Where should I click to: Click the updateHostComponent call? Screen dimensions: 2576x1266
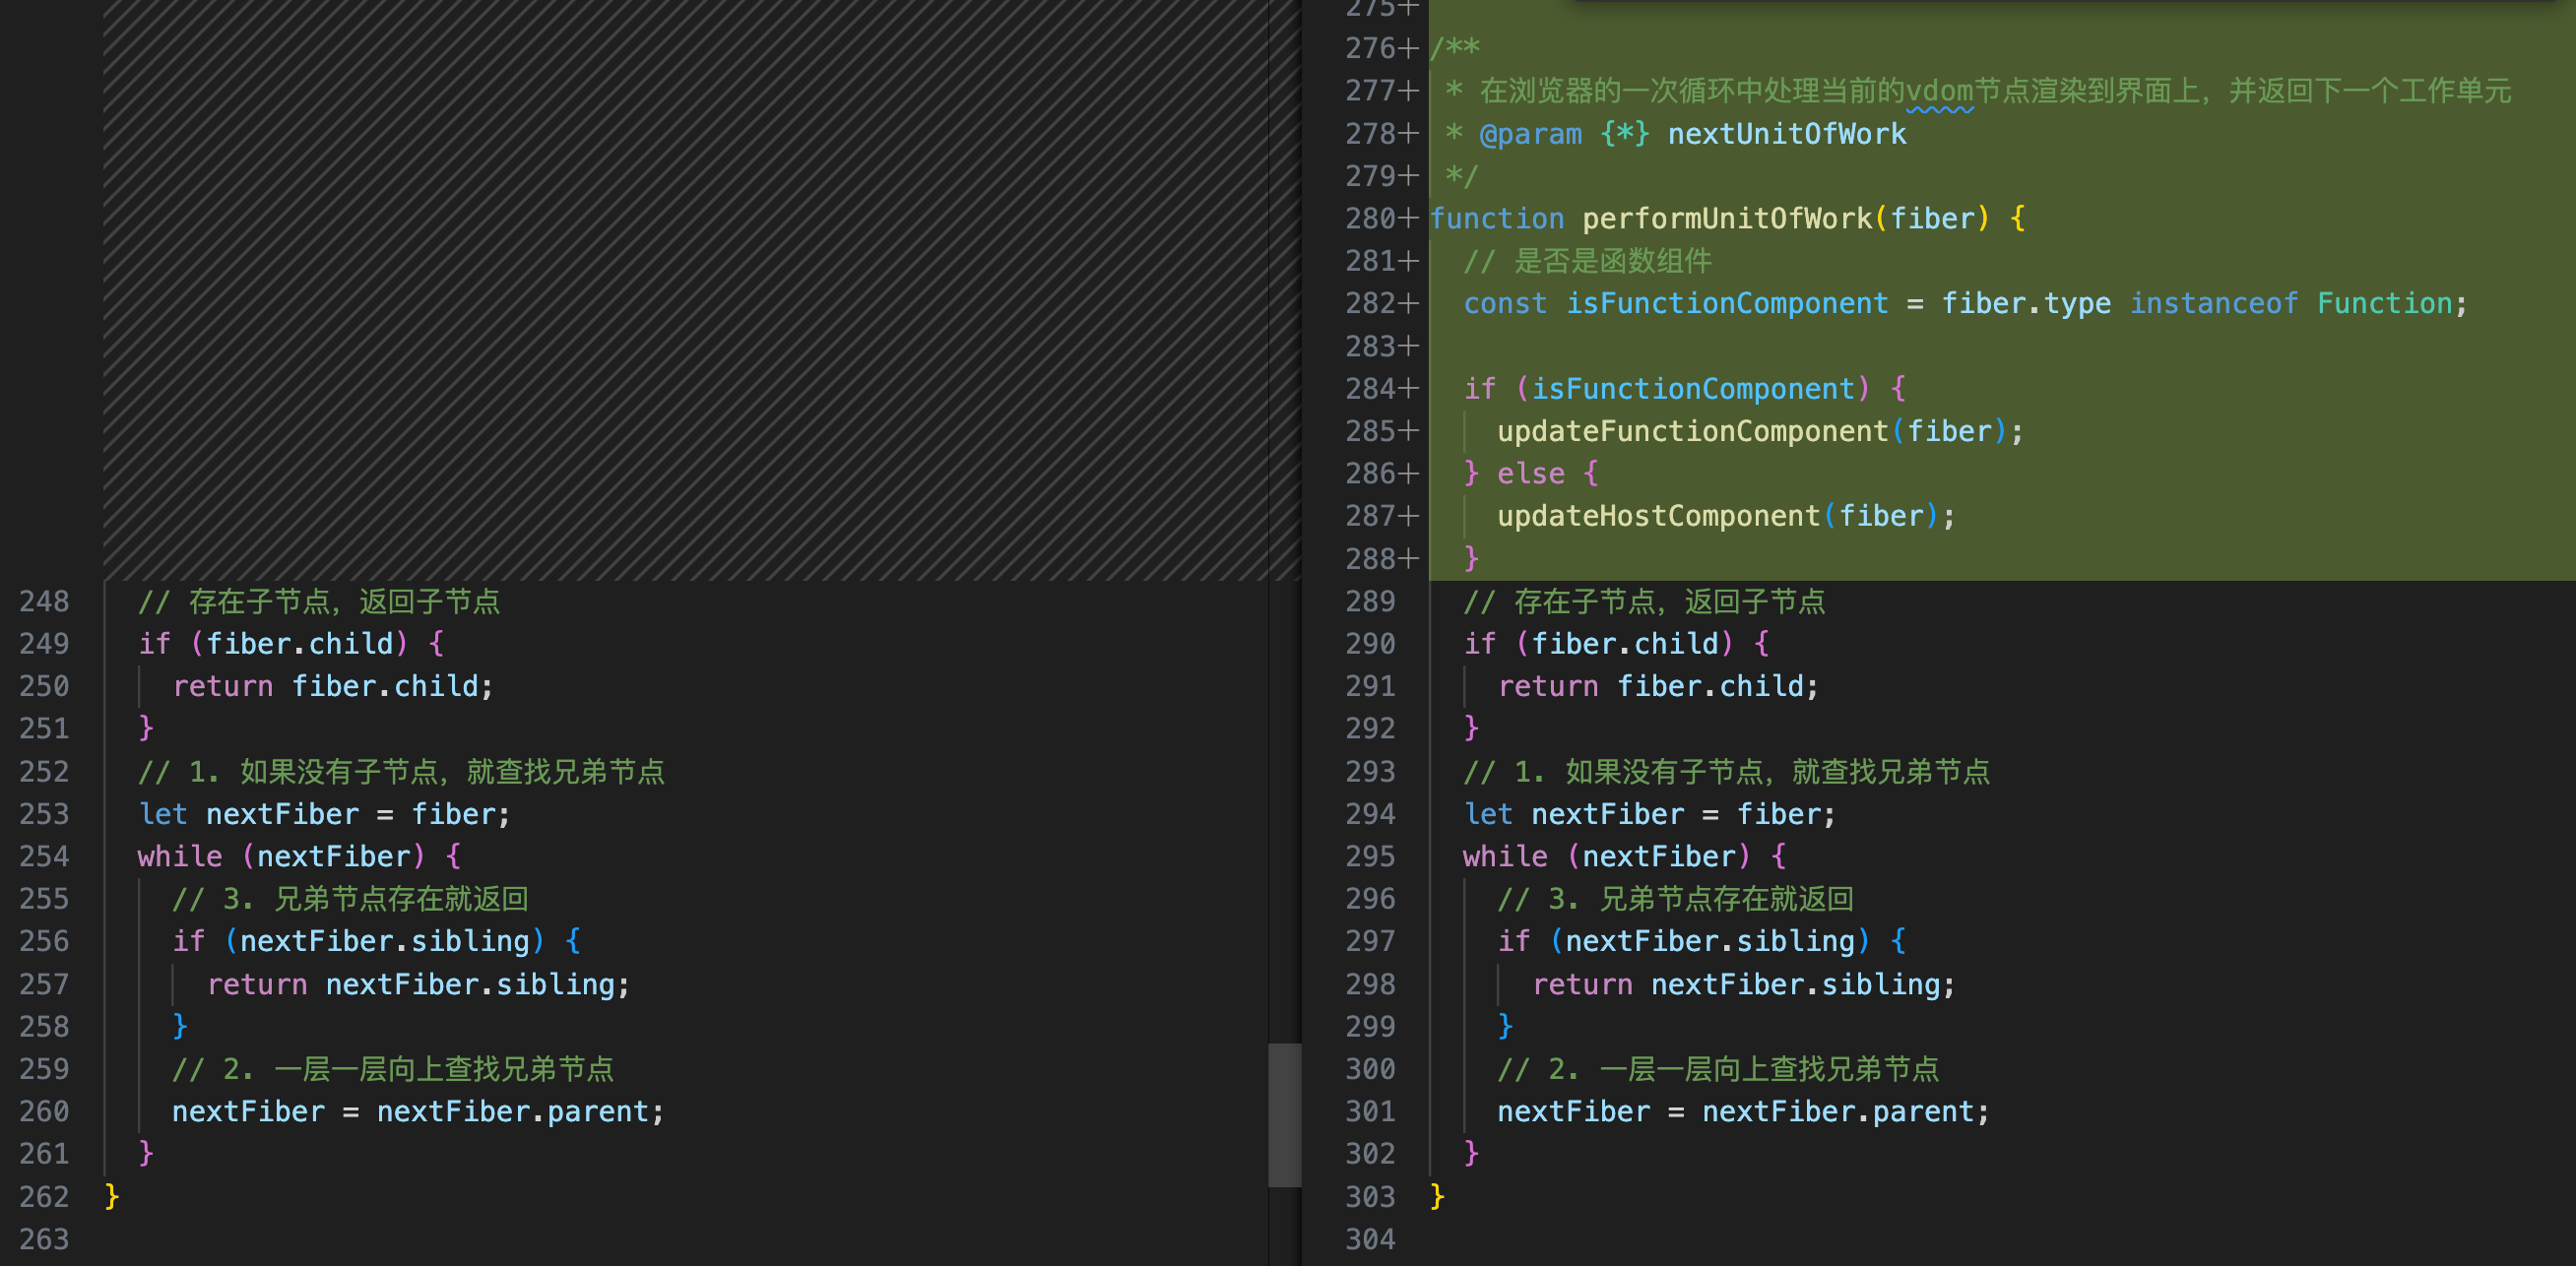(1658, 516)
